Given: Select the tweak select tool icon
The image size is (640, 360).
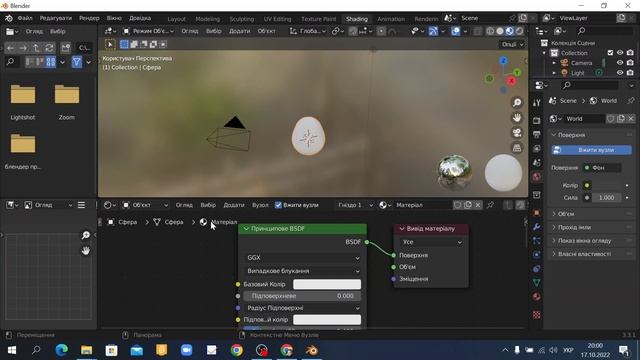Looking at the screenshot, I should (x=110, y=44).
